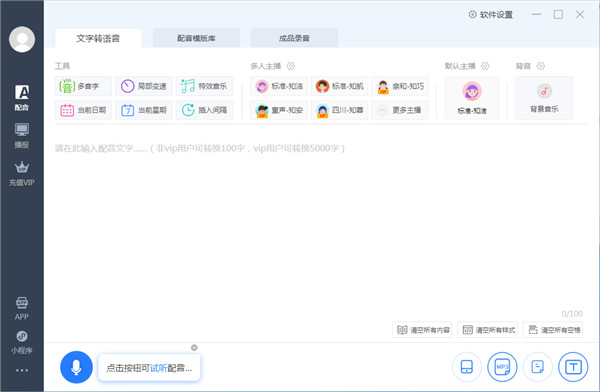
Task: Select the 局部变速 speed tool
Action: (x=144, y=86)
